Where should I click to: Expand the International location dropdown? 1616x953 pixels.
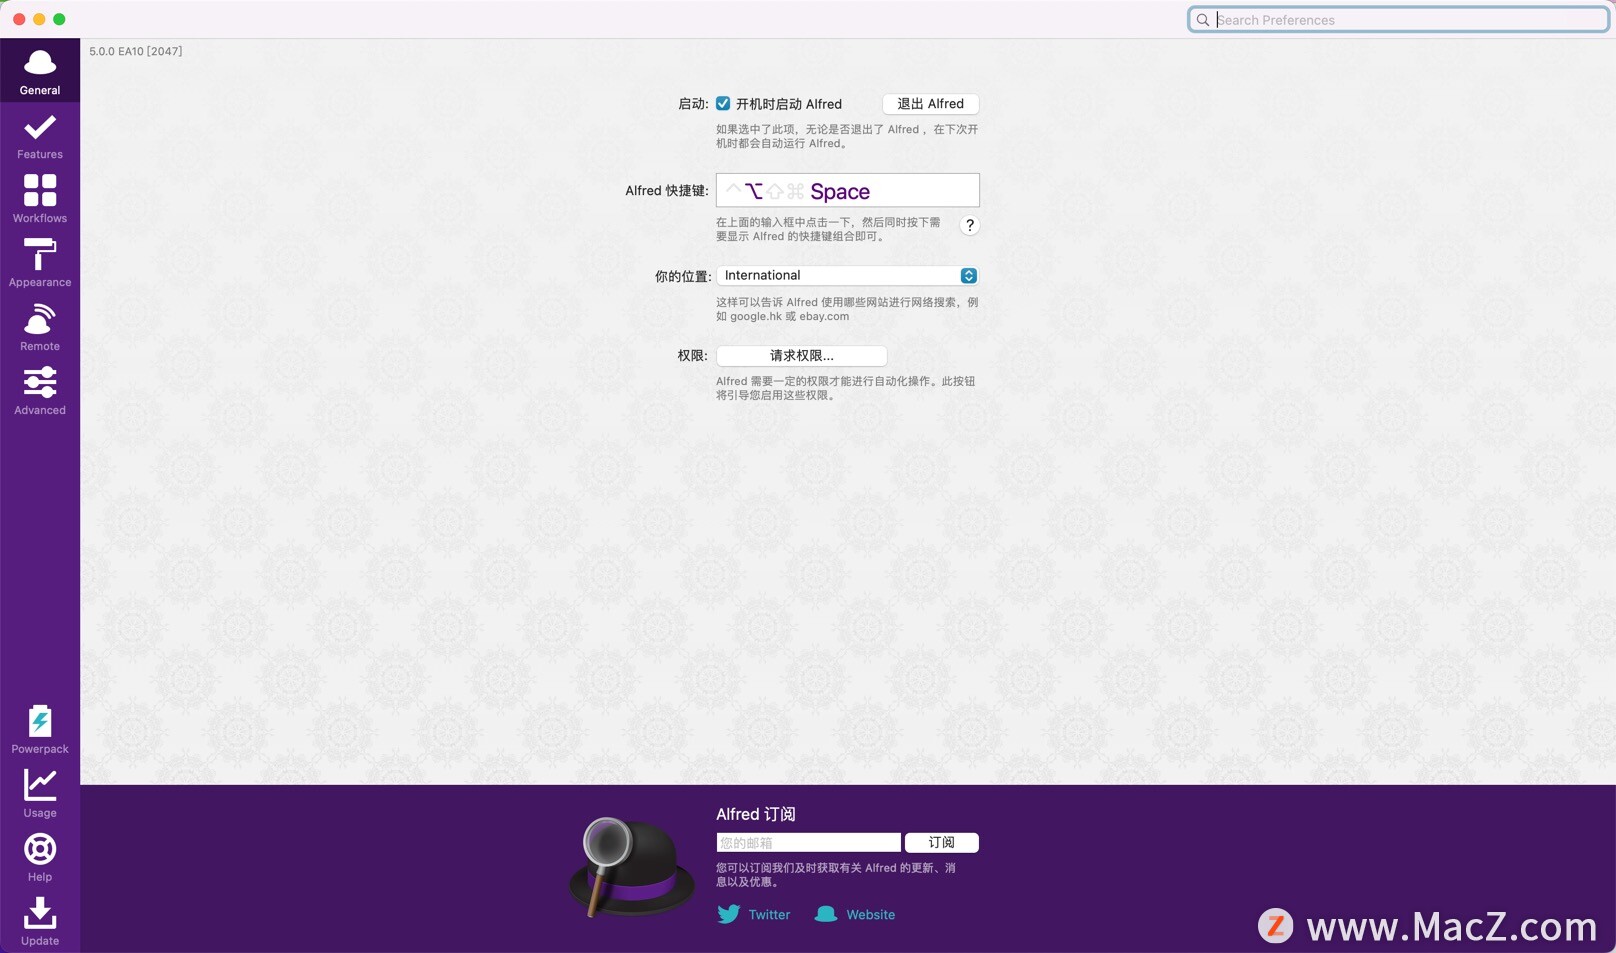click(x=848, y=276)
